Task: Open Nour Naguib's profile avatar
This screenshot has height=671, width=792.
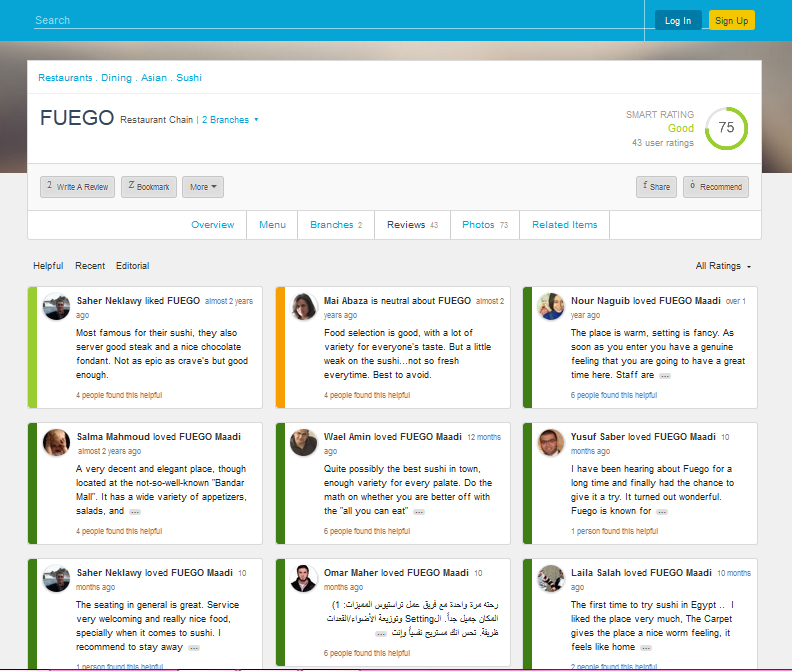Action: coord(551,306)
